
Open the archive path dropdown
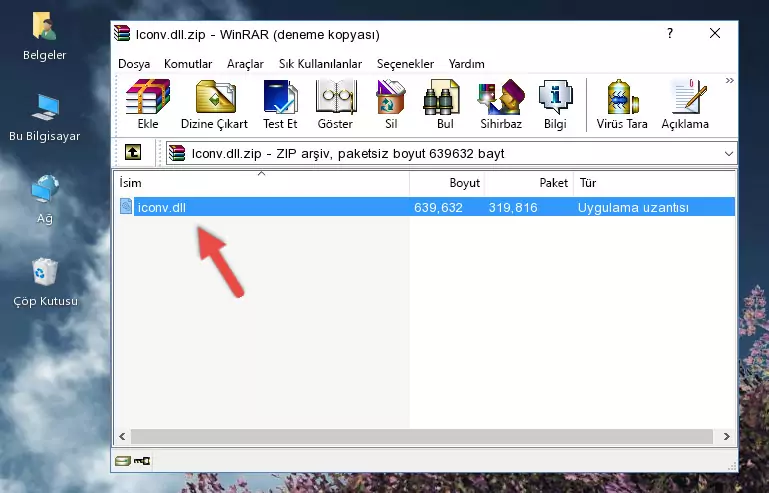(728, 154)
